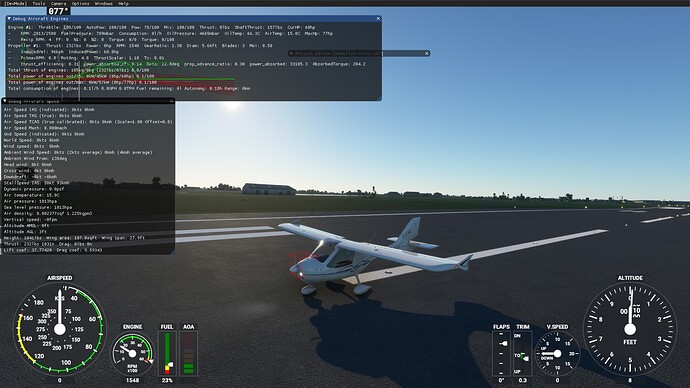
Task: Click the Flaps position indicator
Action: point(501,354)
